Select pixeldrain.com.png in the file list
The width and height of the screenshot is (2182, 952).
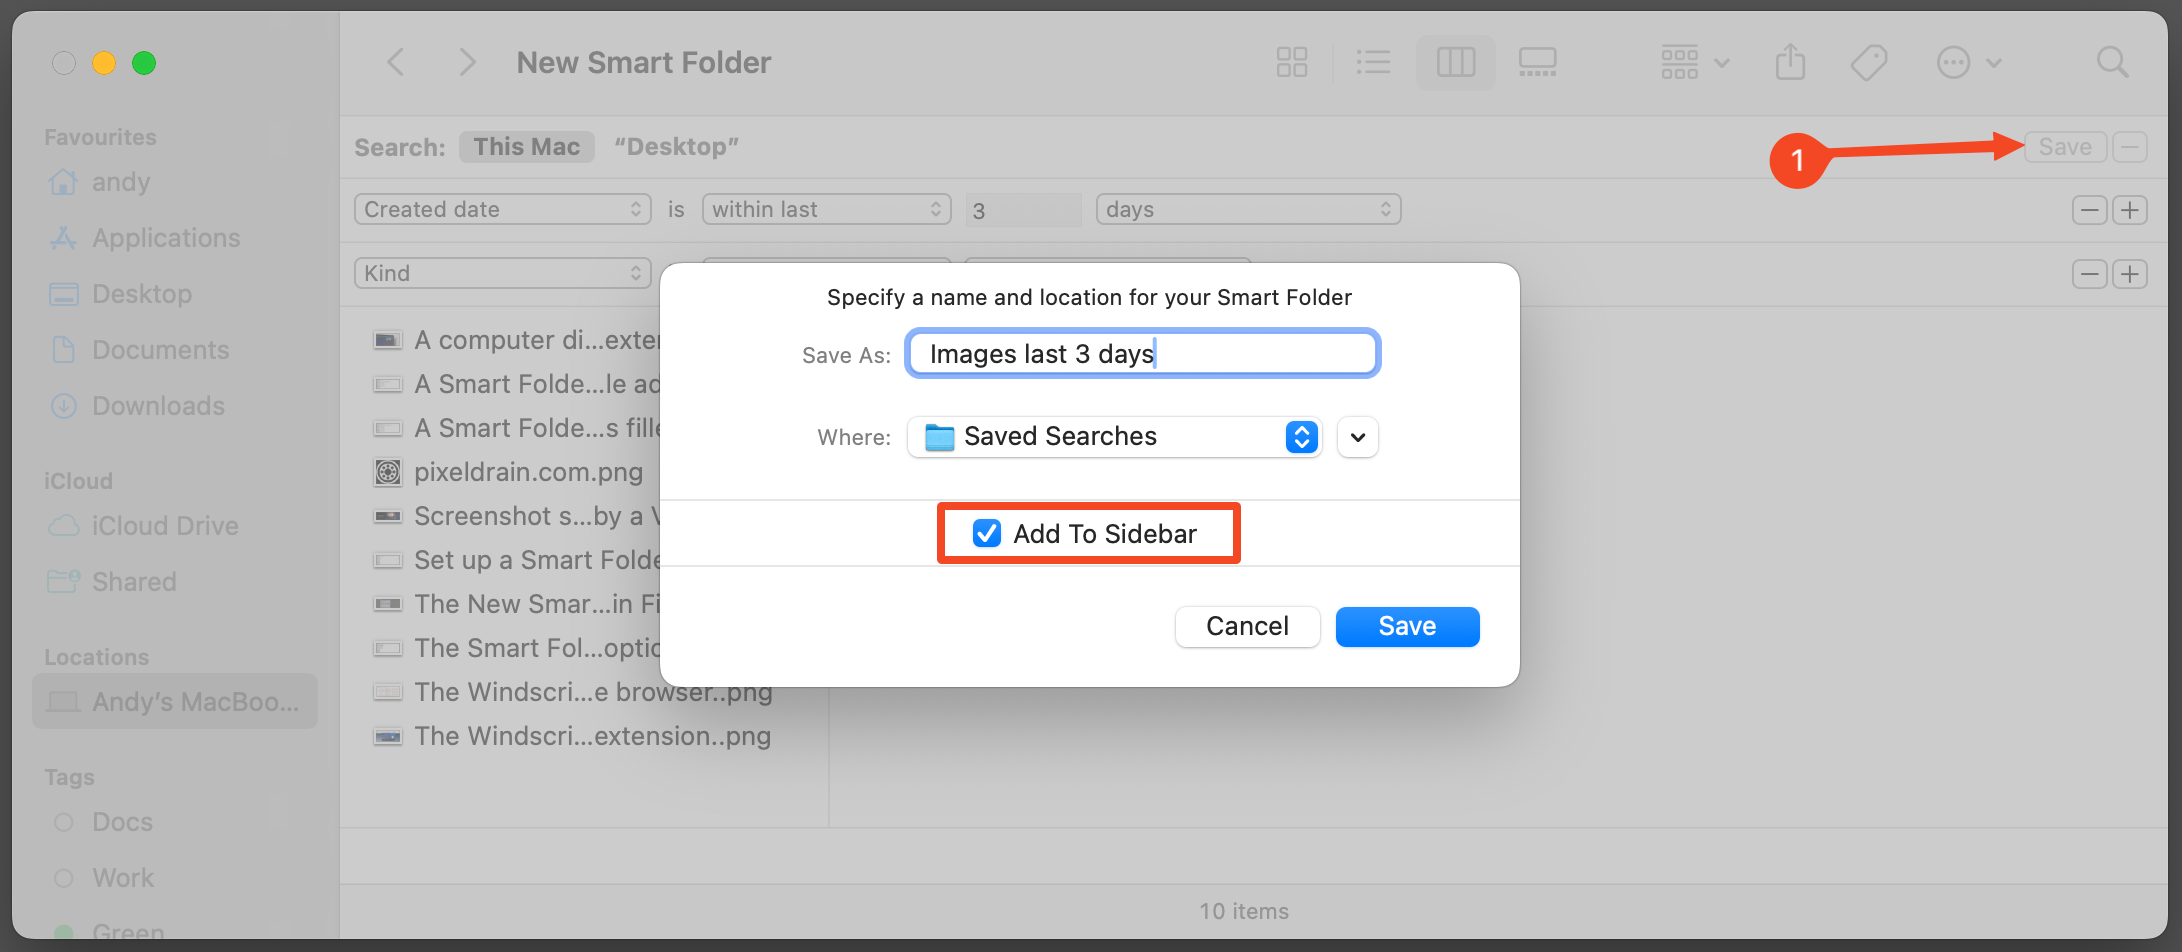[528, 472]
